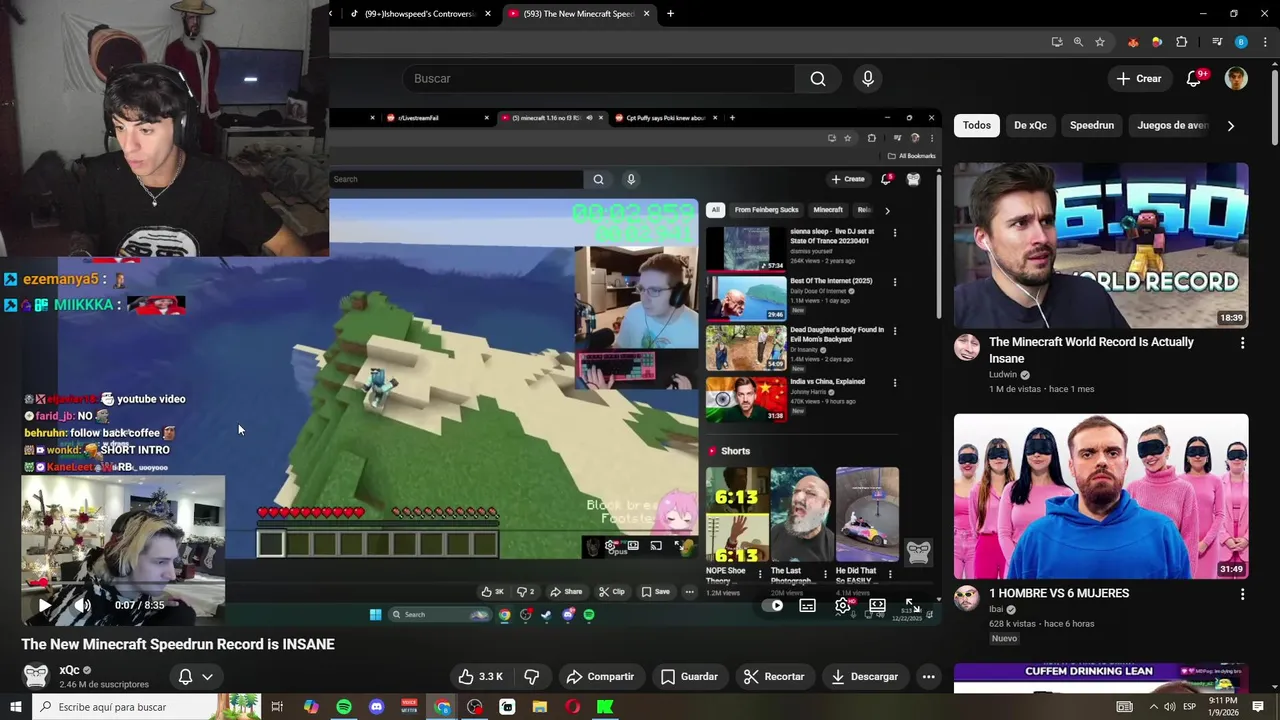Open the Kick app on the taskbar
Viewport: 1280px width, 720px height.
click(605, 707)
